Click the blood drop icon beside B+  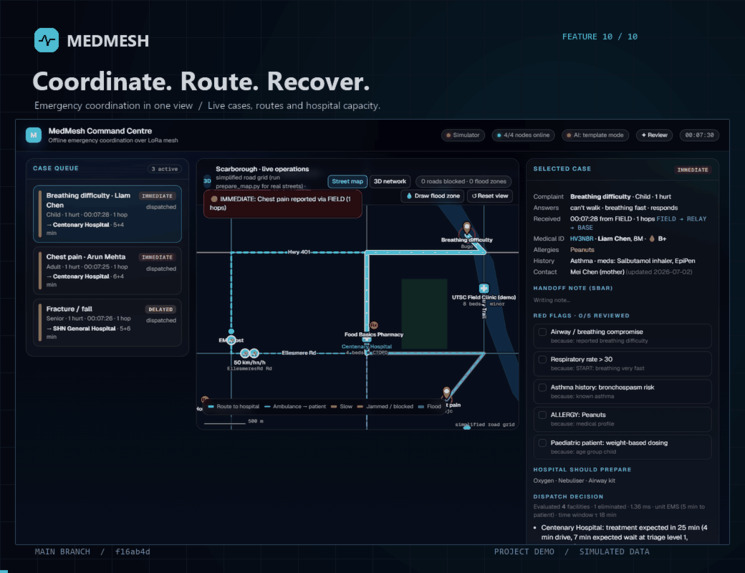click(652, 239)
